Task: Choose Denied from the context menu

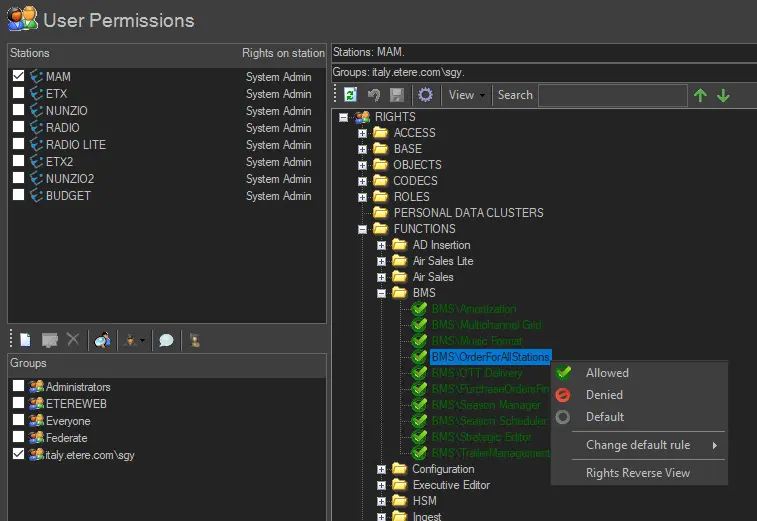Action: pos(604,395)
